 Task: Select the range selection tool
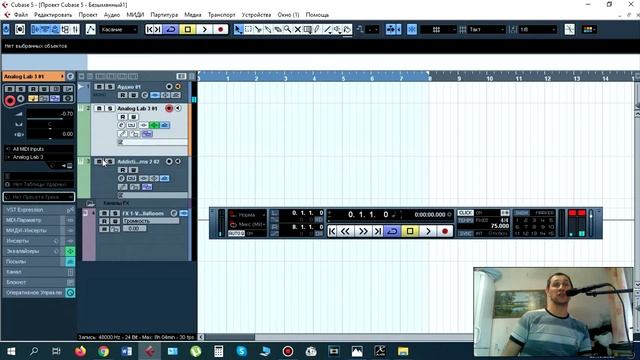[x=248, y=29]
